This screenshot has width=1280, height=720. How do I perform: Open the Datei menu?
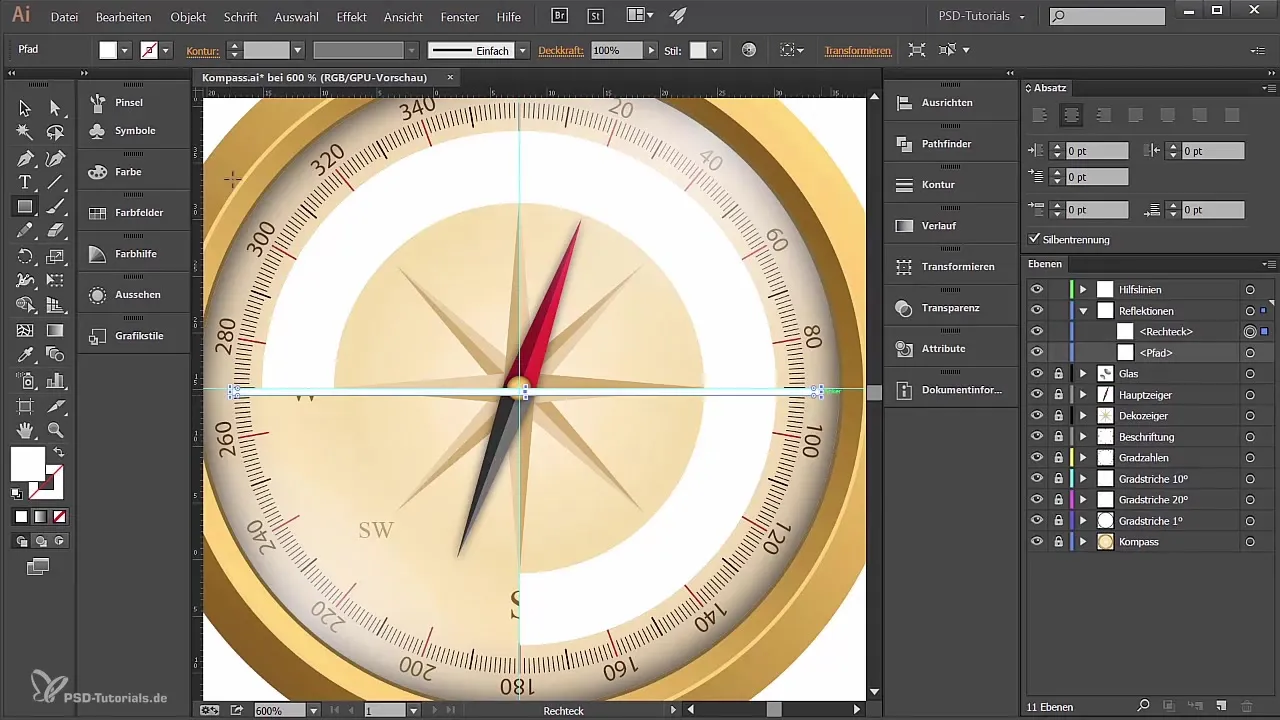pyautogui.click(x=64, y=17)
